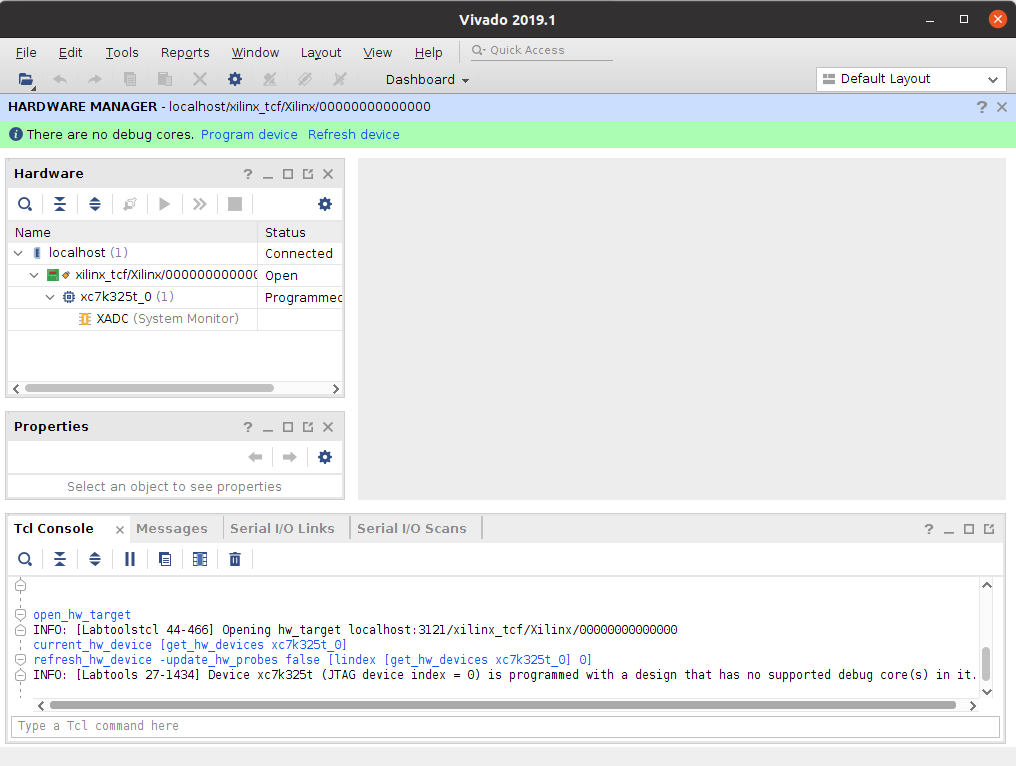Open Hardware panel settings gear
The image size is (1016, 766).
pyautogui.click(x=325, y=204)
